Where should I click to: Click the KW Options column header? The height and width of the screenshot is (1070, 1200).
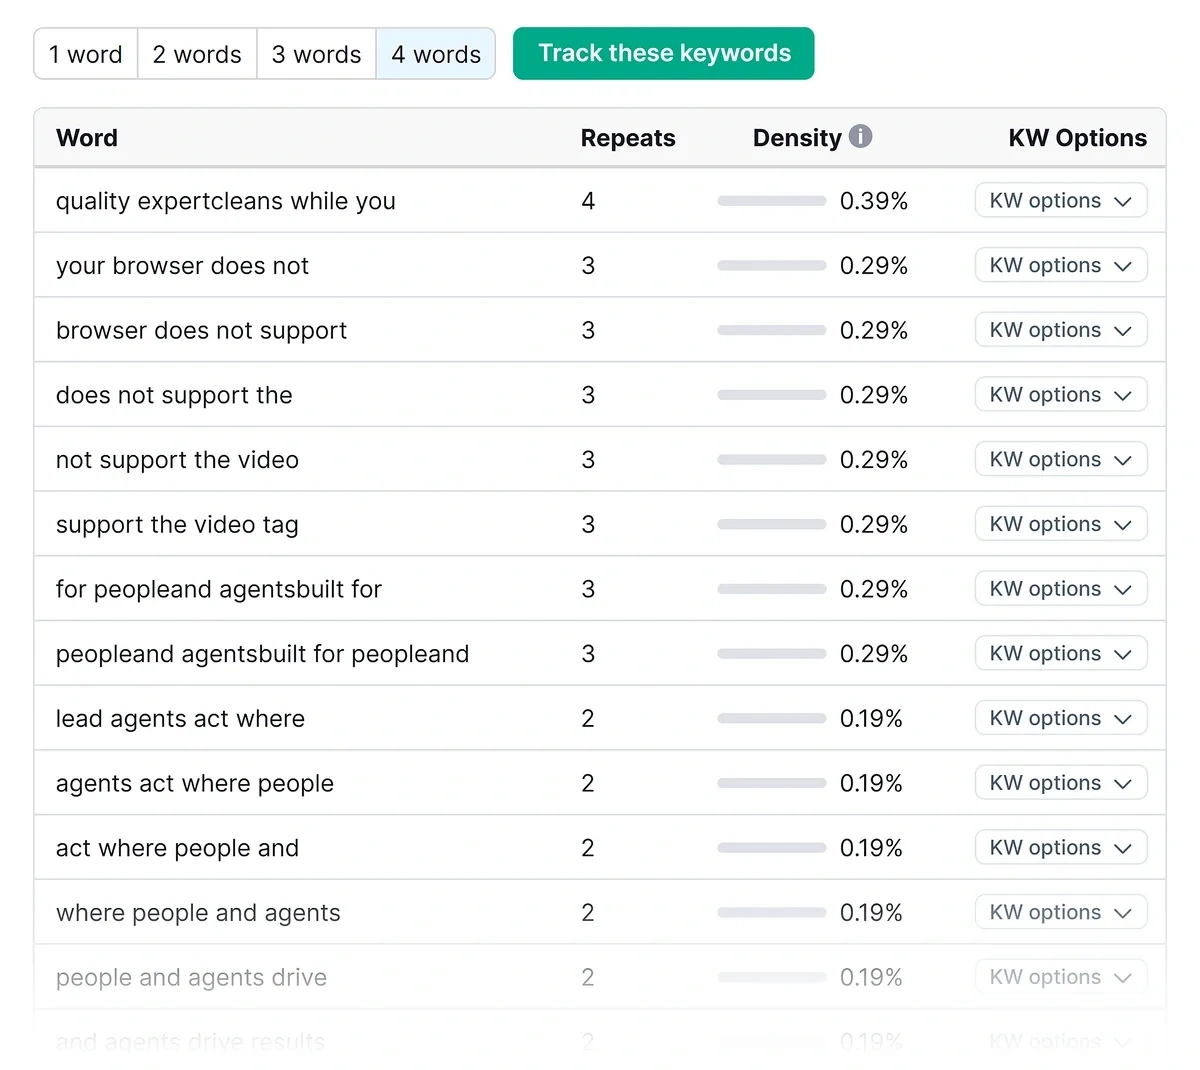pos(1078,138)
